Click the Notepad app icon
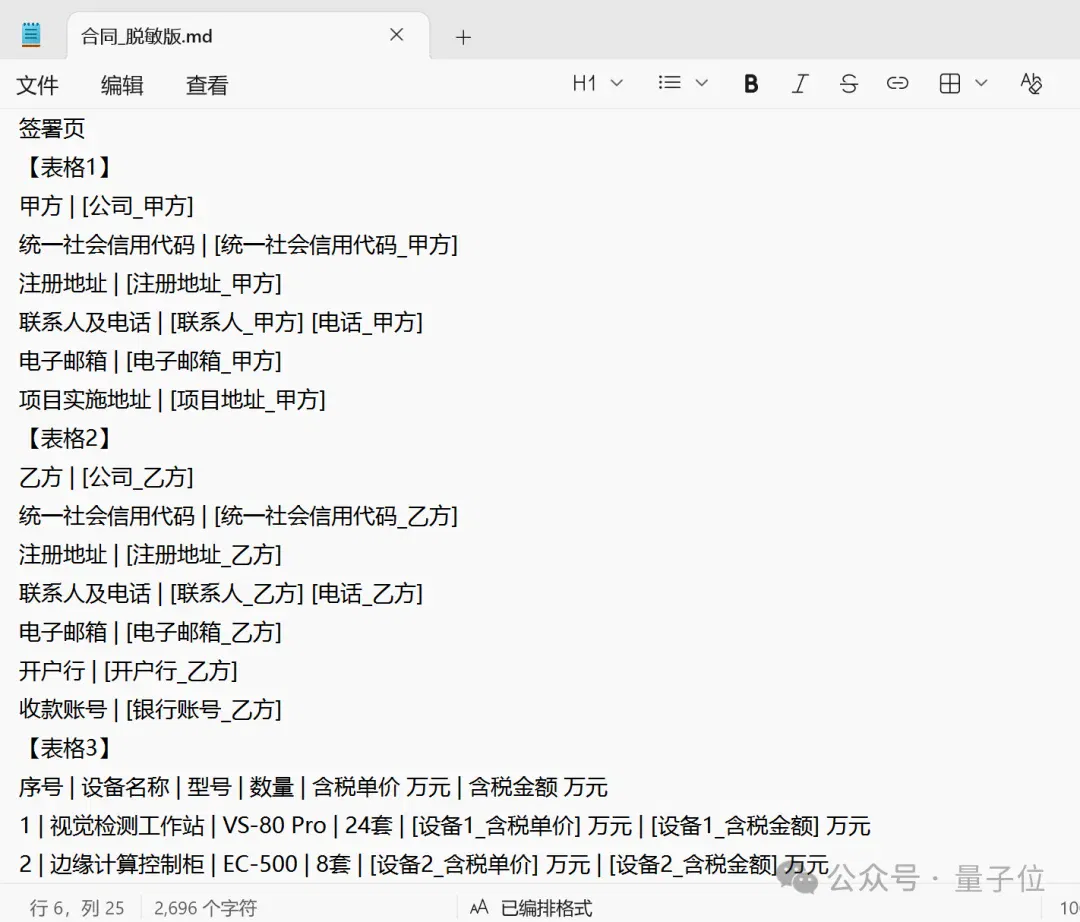1080x922 pixels. coord(31,35)
